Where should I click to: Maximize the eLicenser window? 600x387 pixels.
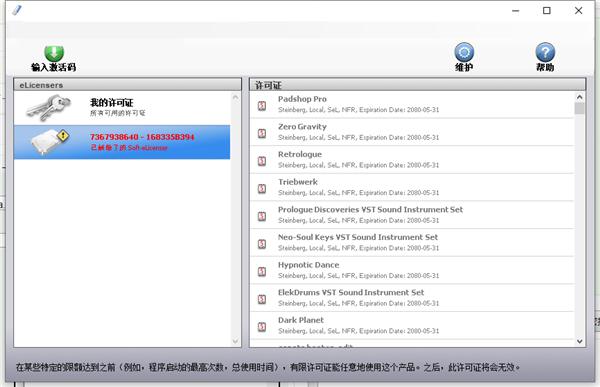tap(547, 10)
